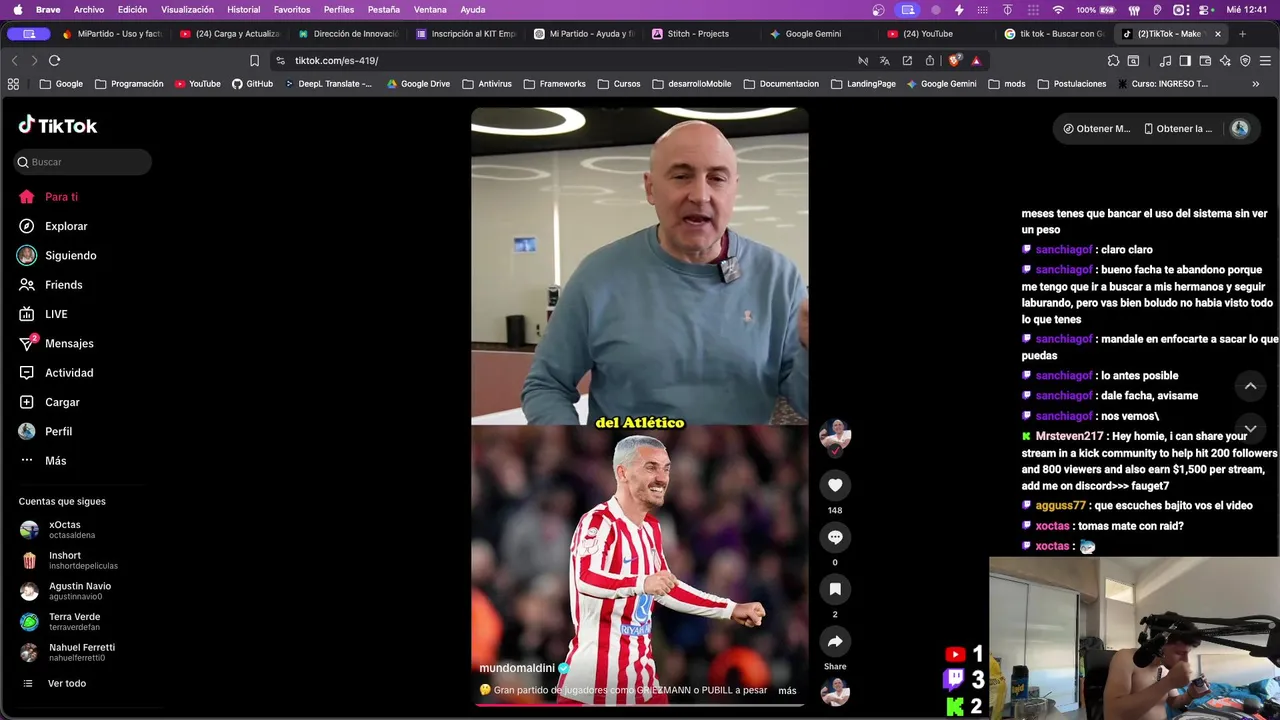Open Mensajes inbox

[x=69, y=343]
